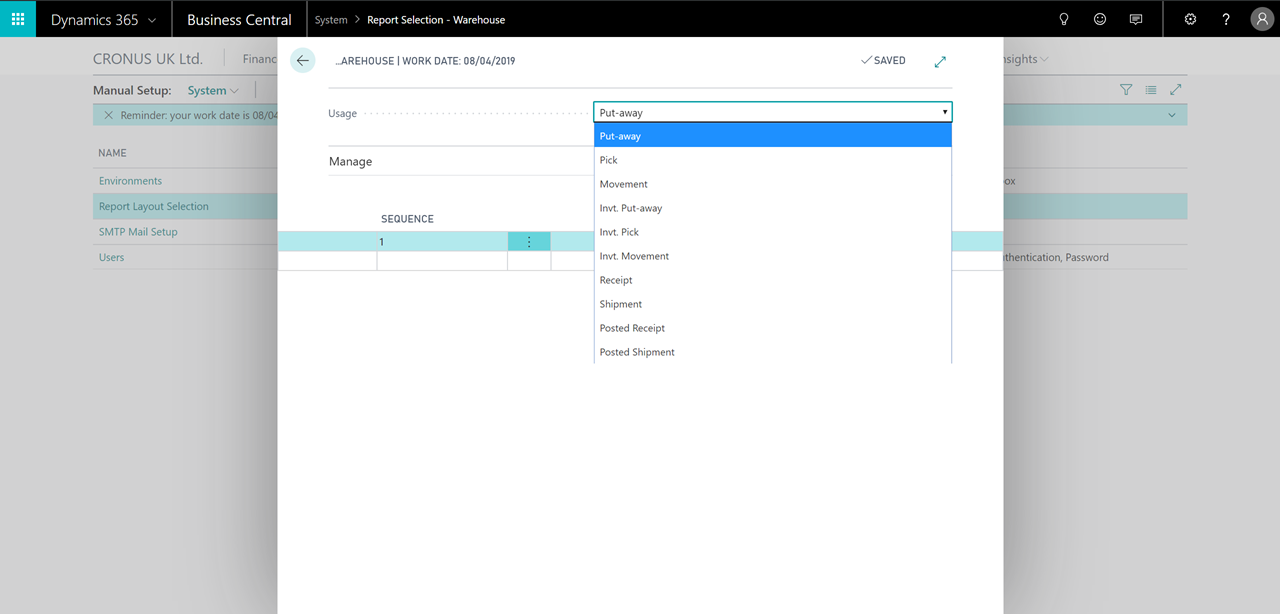This screenshot has height=614, width=1280.
Task: Select Put-away in the Usage list
Action: tap(773, 136)
